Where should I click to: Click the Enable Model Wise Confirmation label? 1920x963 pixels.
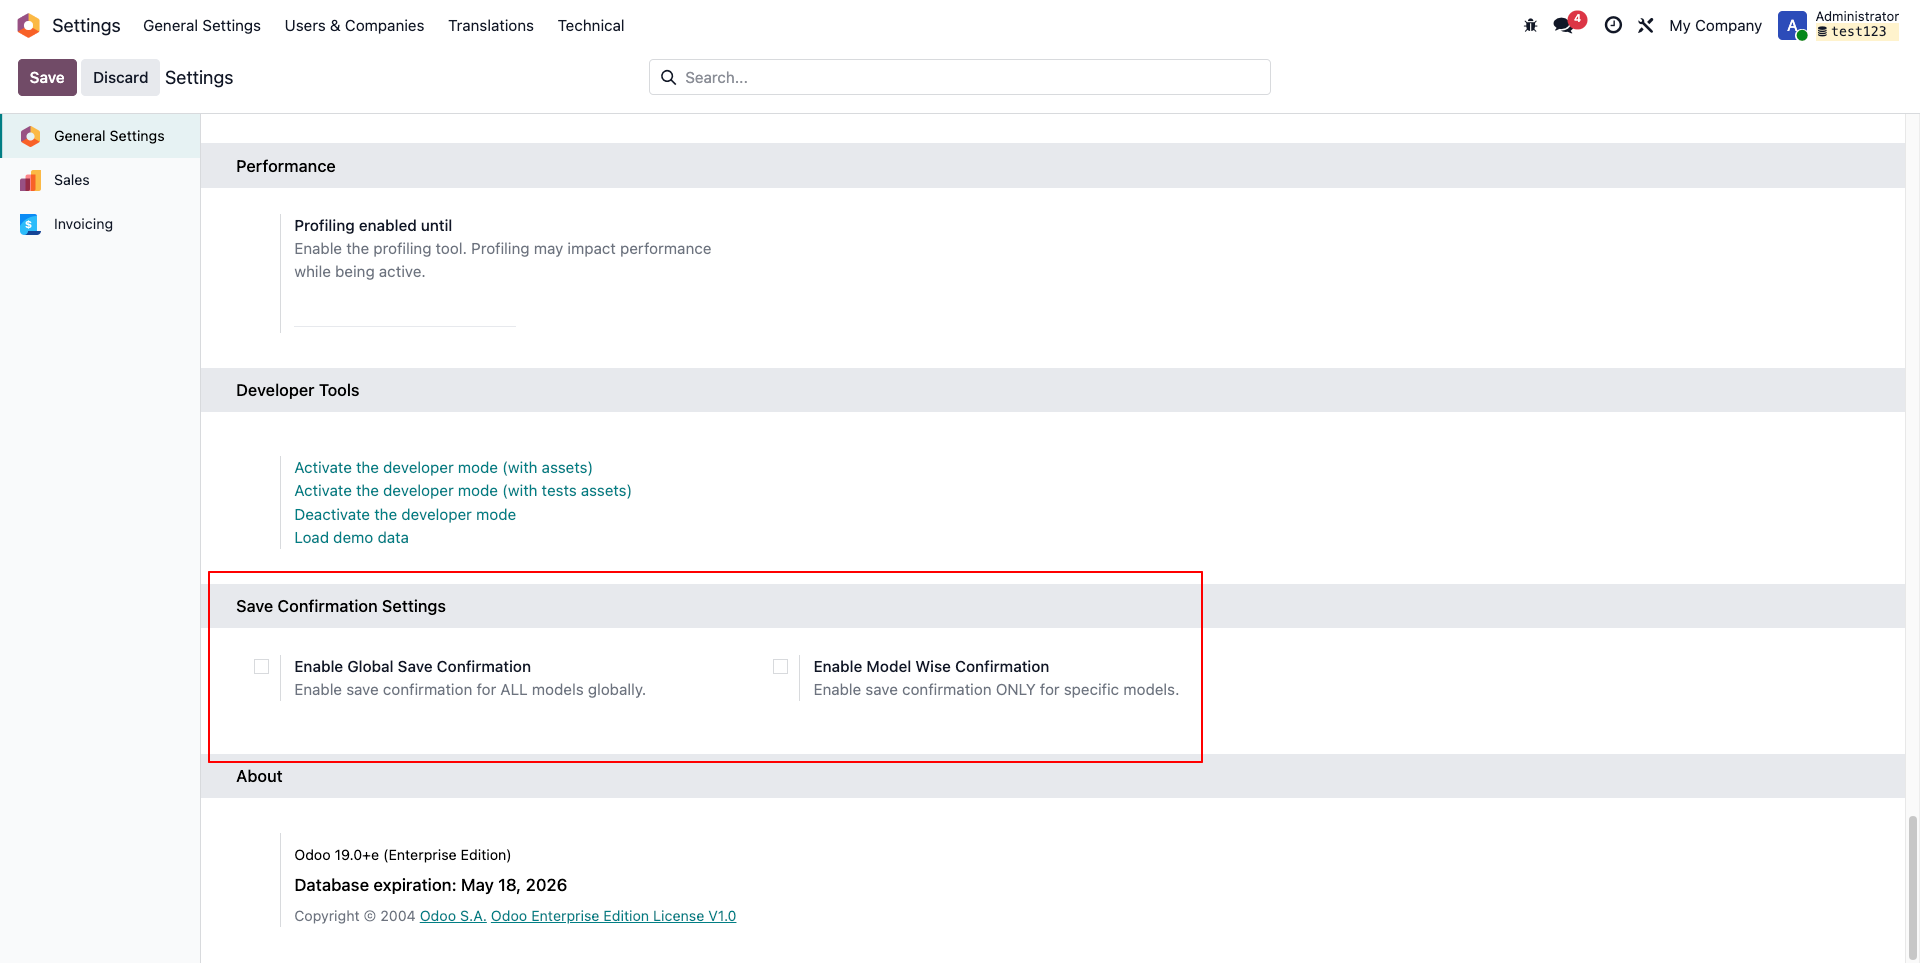point(931,666)
